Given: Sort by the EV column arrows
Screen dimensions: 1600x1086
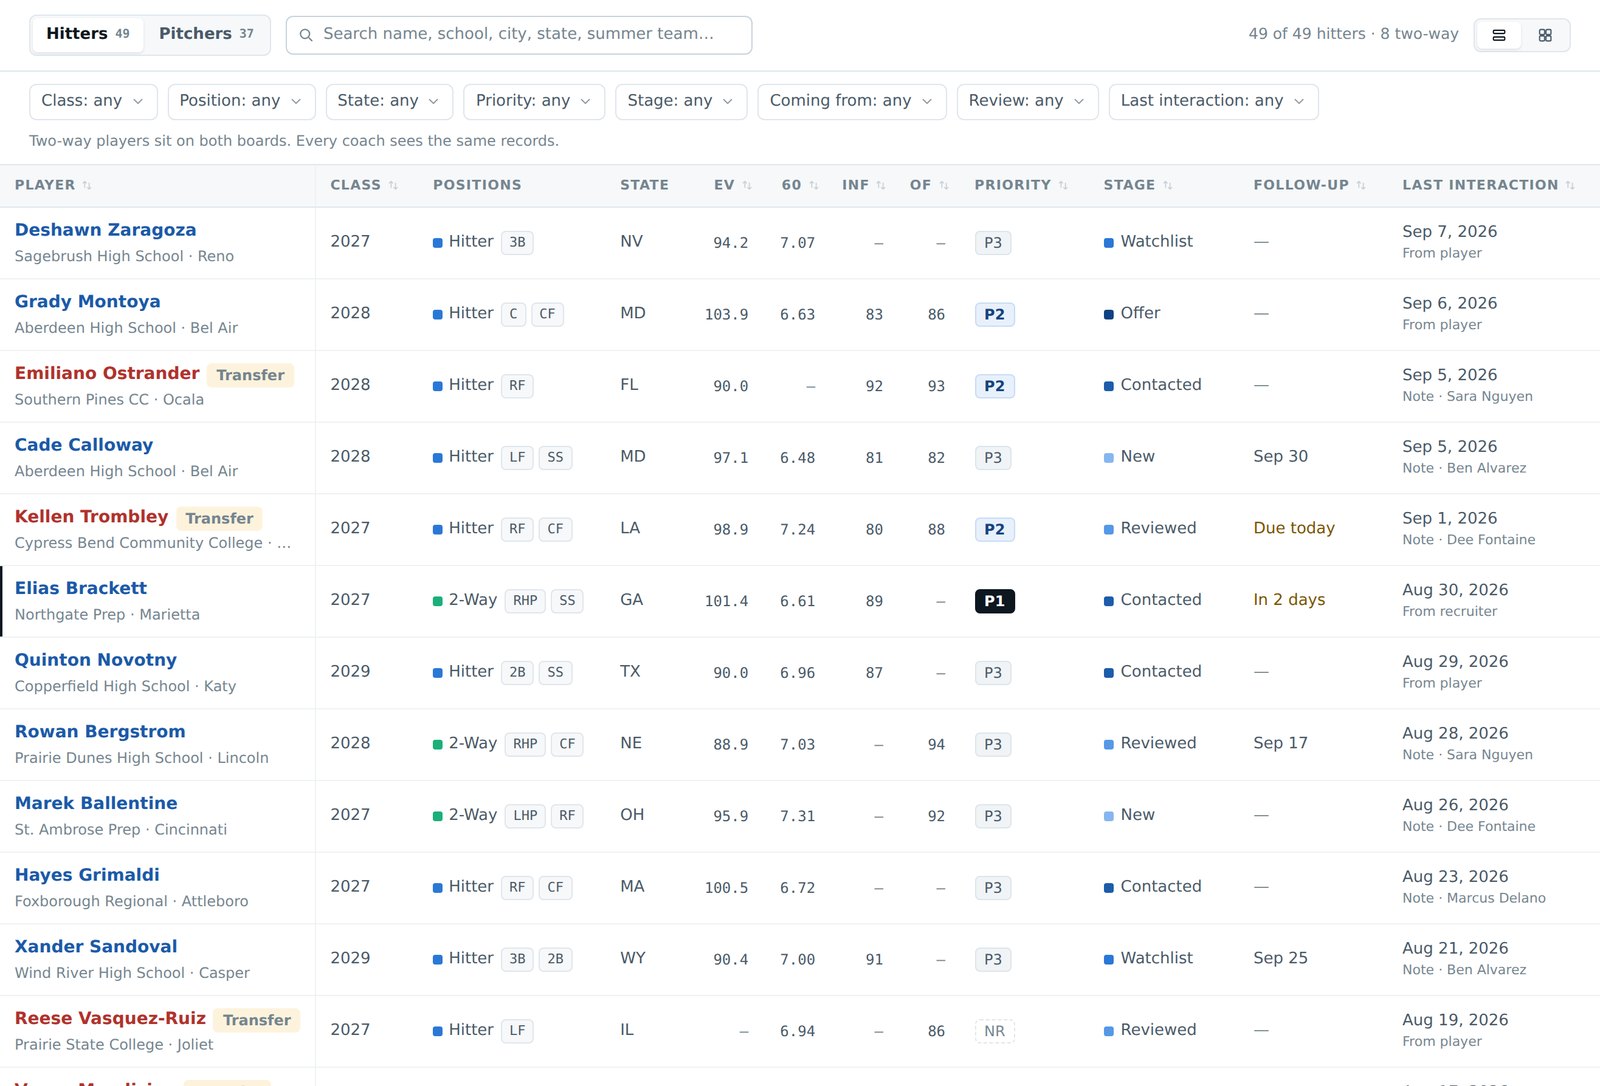Looking at the screenshot, I should coord(747,185).
